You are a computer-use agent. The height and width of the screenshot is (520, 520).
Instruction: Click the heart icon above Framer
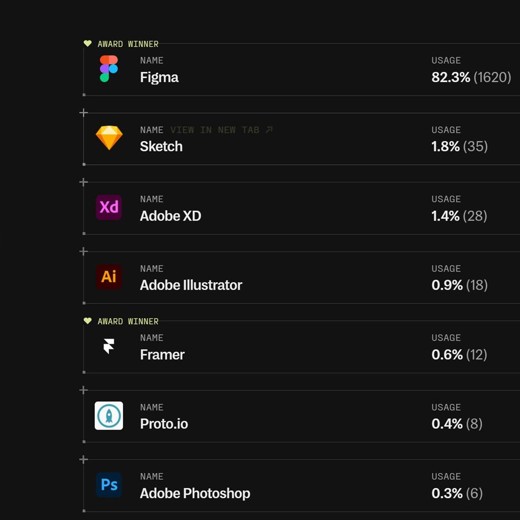(x=88, y=321)
